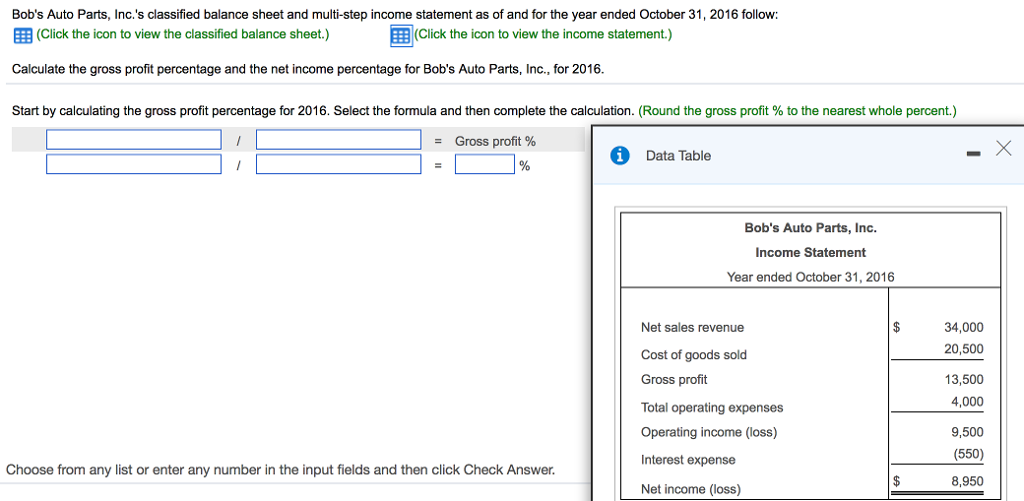Open the classified balance sheet table icon
The image size is (1024, 501).
tap(23, 35)
